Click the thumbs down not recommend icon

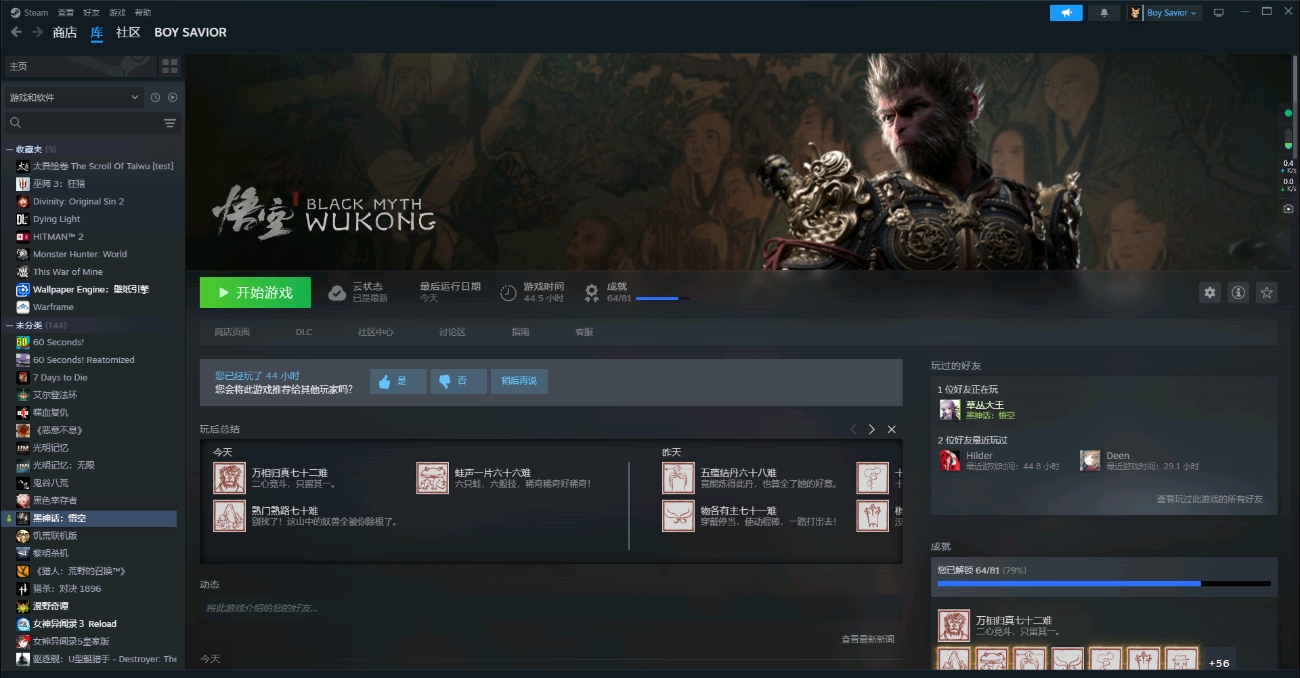(445, 381)
